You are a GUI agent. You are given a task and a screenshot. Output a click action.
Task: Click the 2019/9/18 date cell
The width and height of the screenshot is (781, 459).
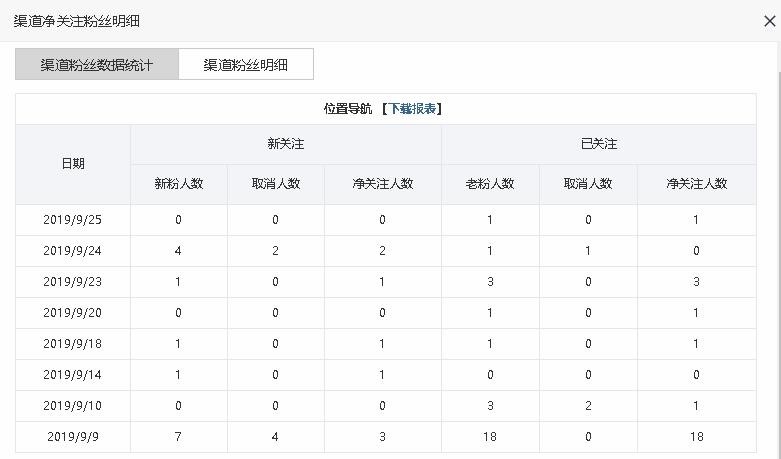(x=73, y=344)
